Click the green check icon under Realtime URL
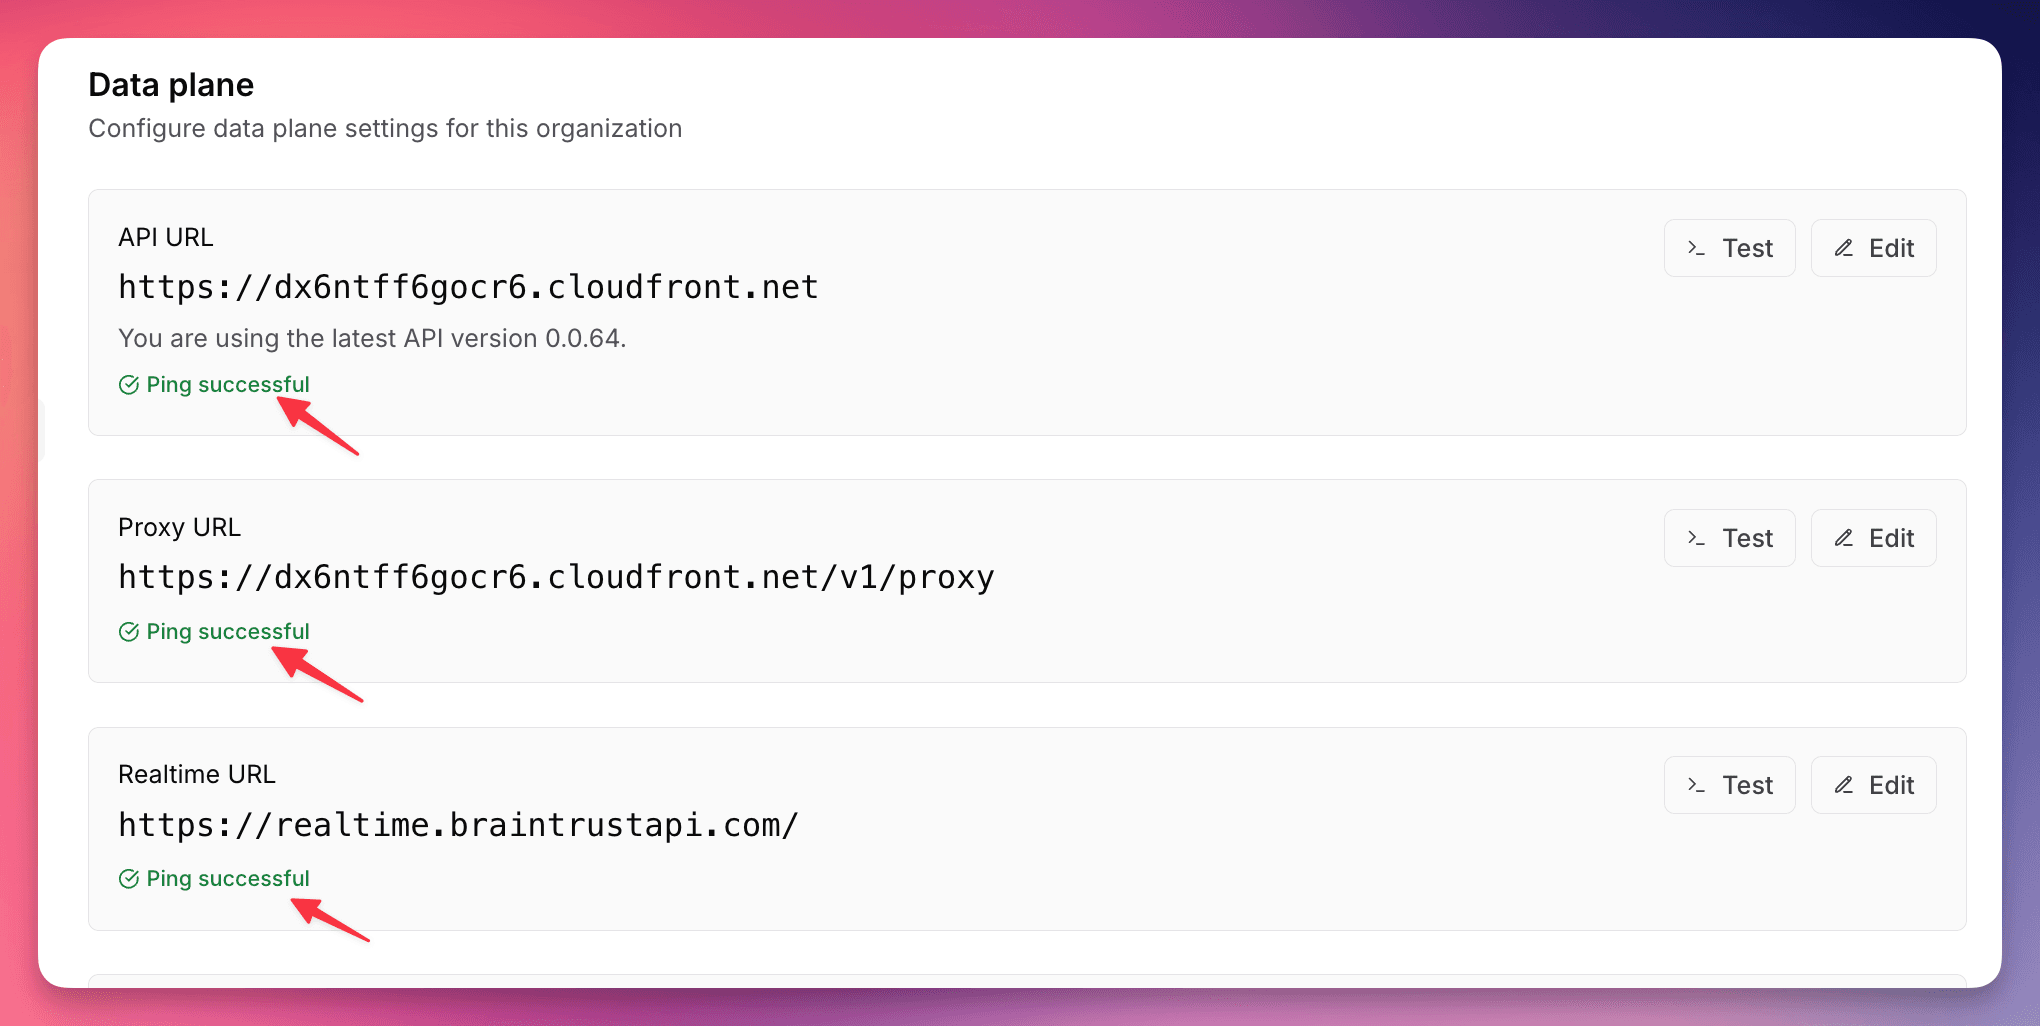The image size is (2040, 1026). (x=128, y=878)
